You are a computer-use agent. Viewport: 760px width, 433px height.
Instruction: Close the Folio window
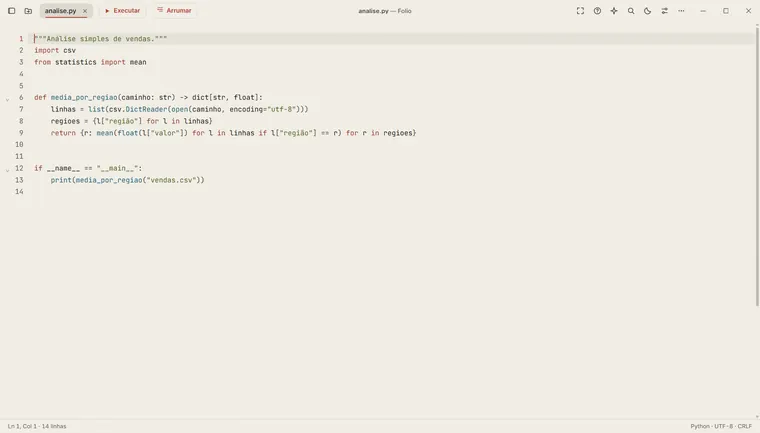(748, 11)
